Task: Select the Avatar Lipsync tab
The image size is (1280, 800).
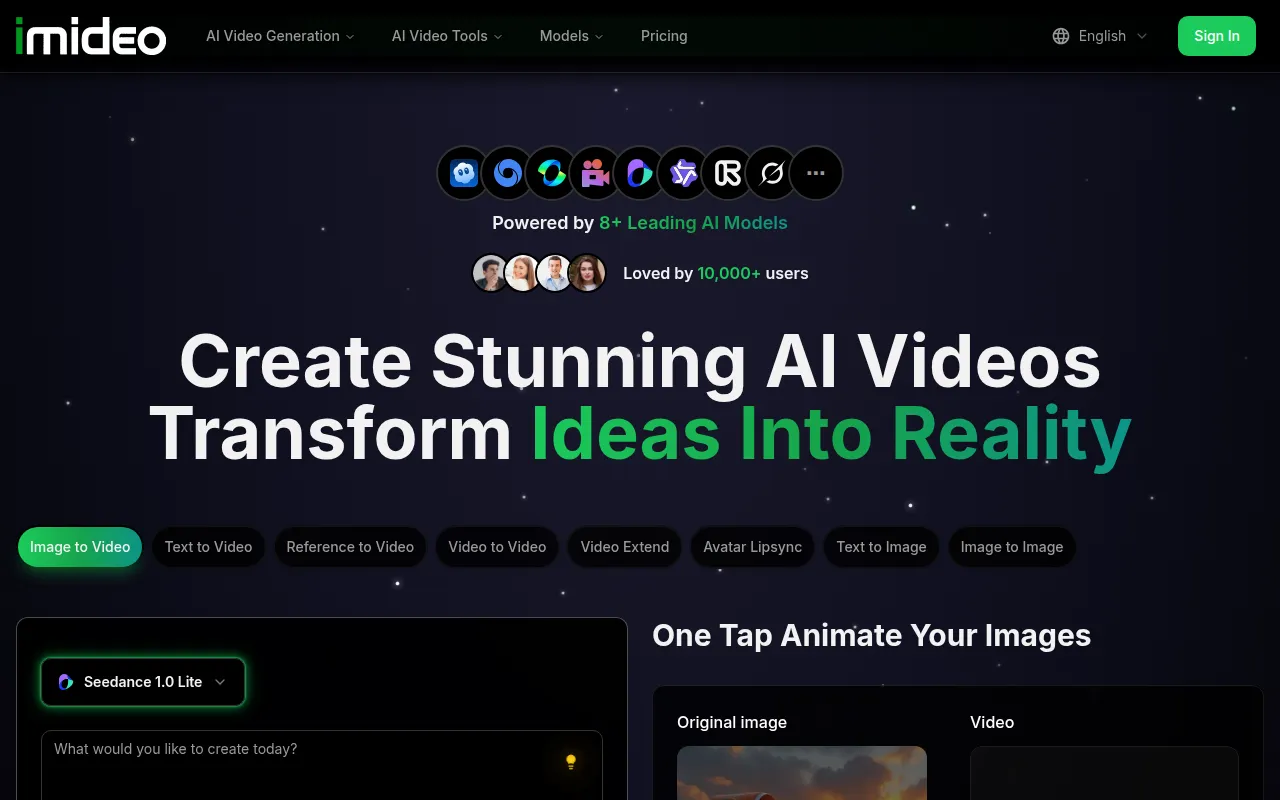Action: tap(752, 547)
